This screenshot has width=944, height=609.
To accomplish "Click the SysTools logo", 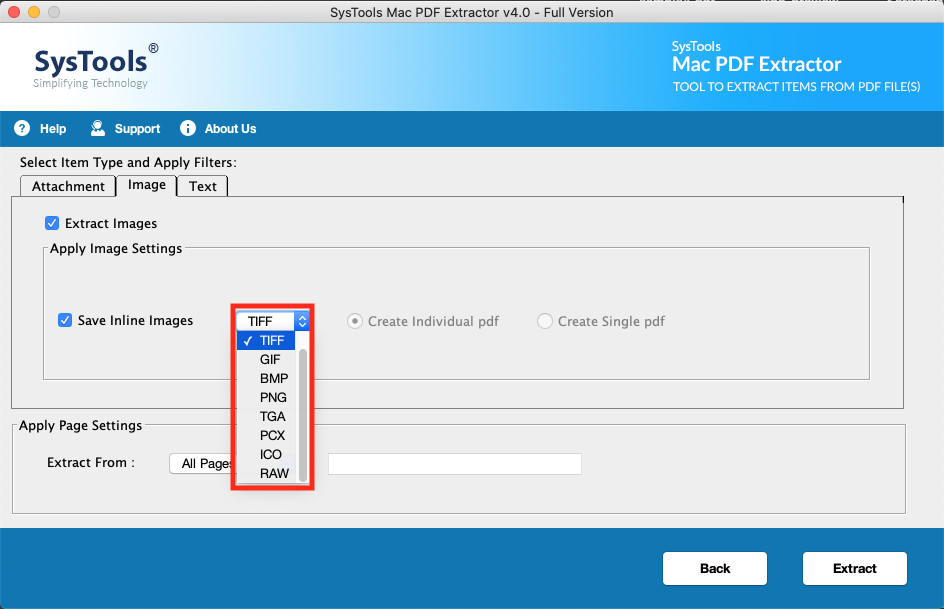I will pos(96,66).
